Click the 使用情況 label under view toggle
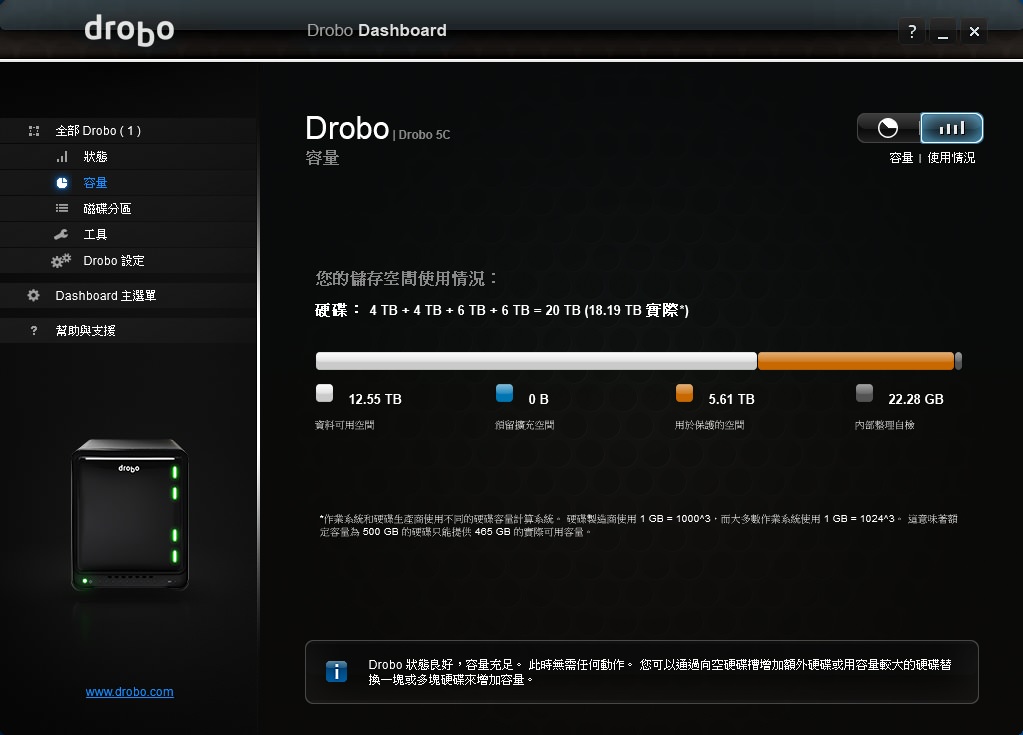Viewport: 1023px width, 735px height. pos(951,158)
